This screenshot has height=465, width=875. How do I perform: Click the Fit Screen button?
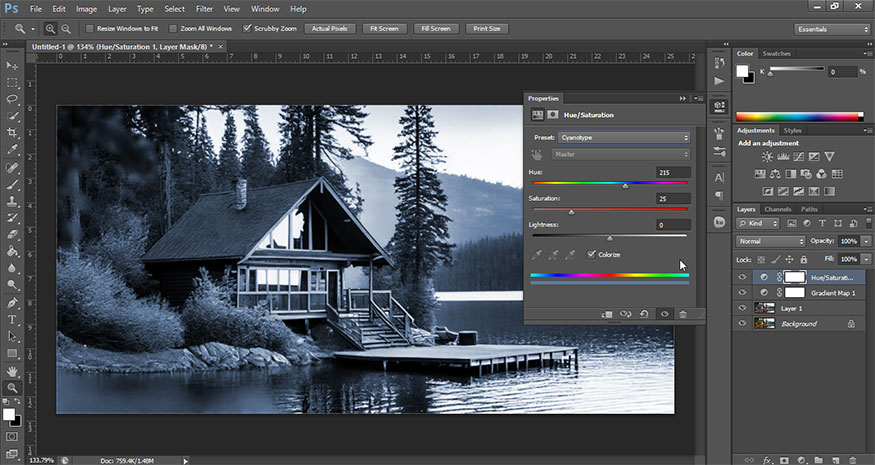[x=385, y=28]
